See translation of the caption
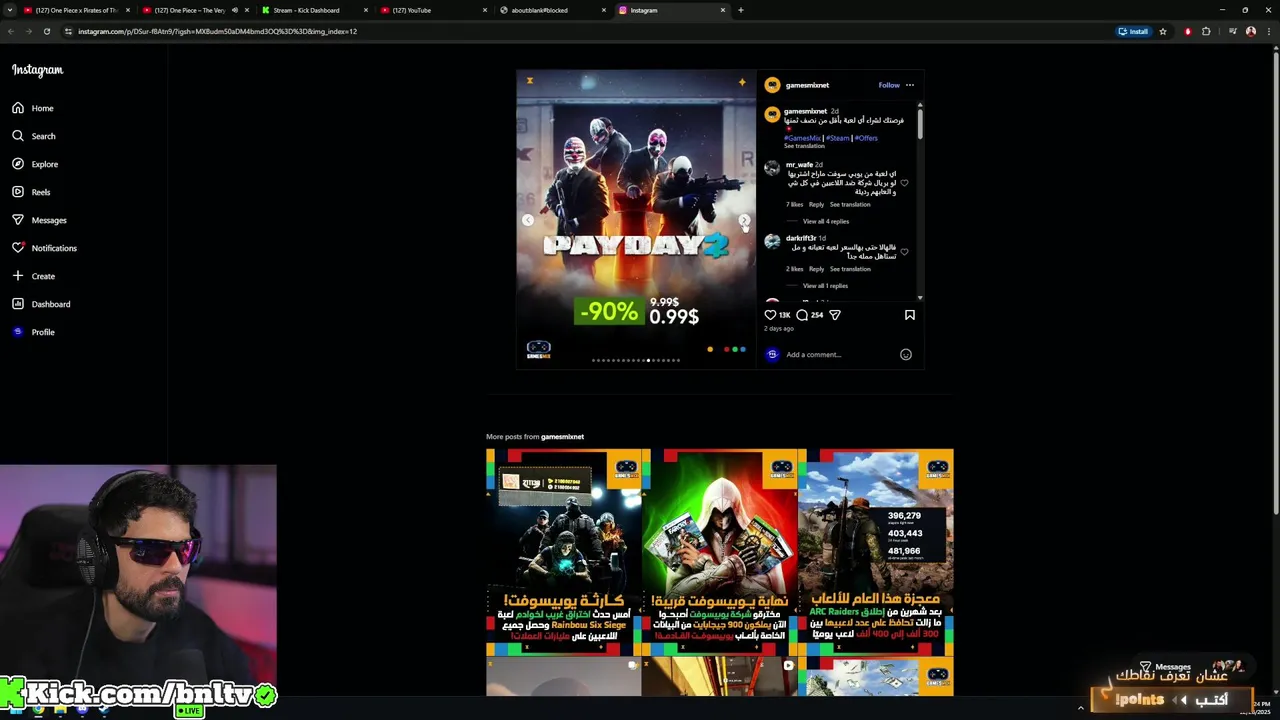 click(x=804, y=146)
